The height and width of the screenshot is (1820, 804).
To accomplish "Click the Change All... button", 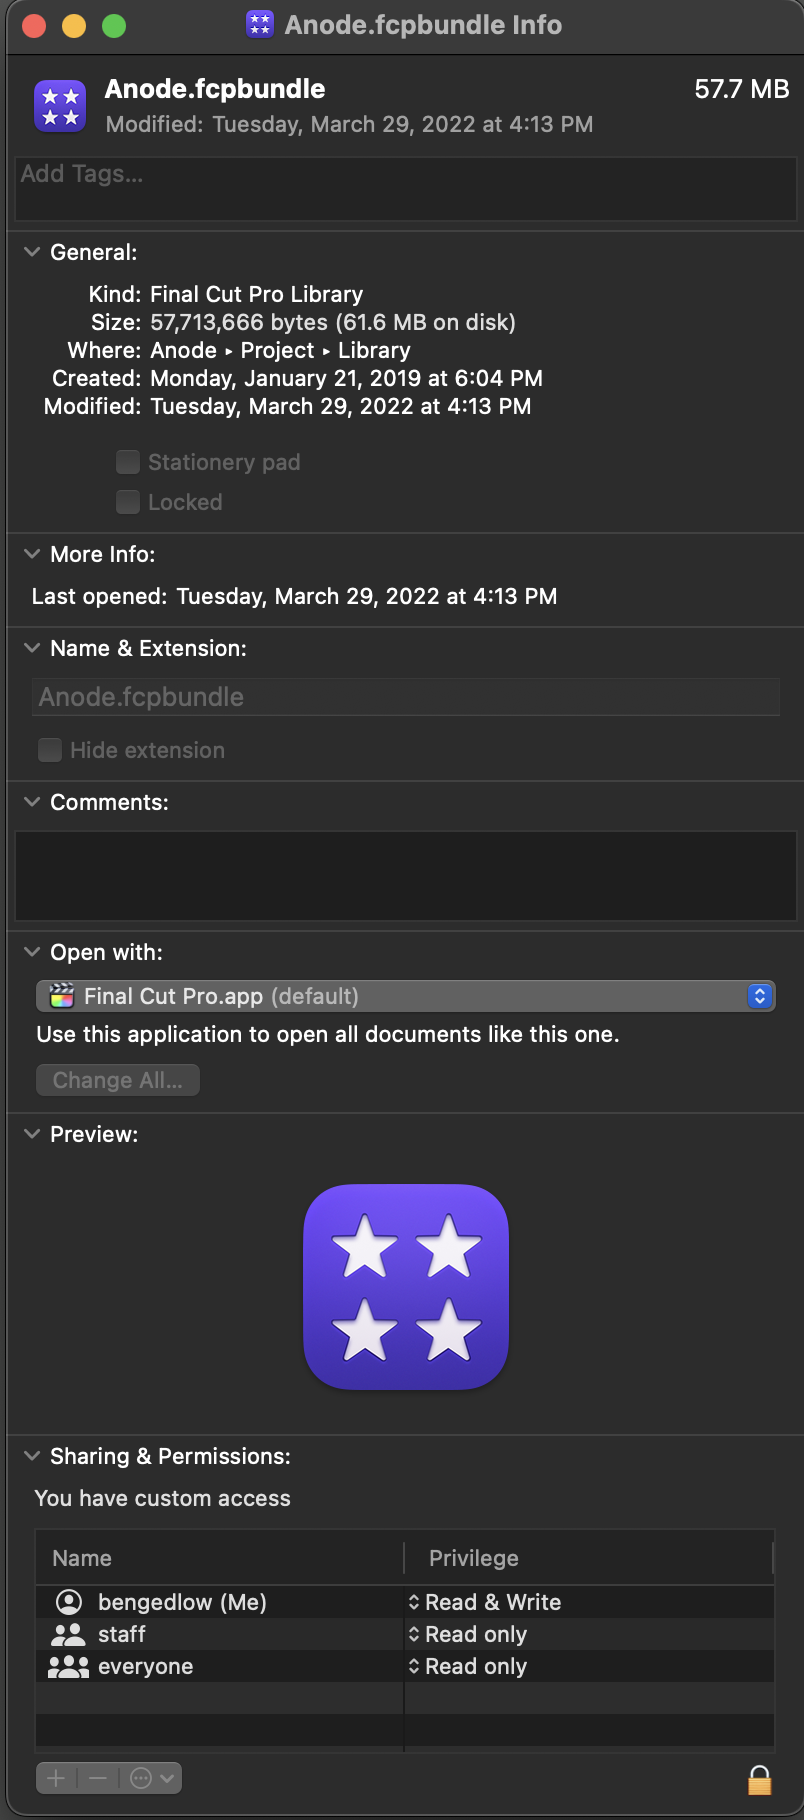I will click(x=118, y=1080).
